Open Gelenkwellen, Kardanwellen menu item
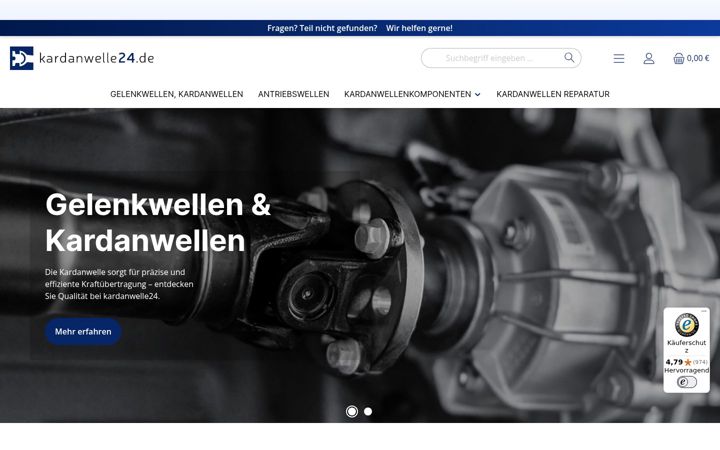This screenshot has width=720, height=450. click(176, 94)
